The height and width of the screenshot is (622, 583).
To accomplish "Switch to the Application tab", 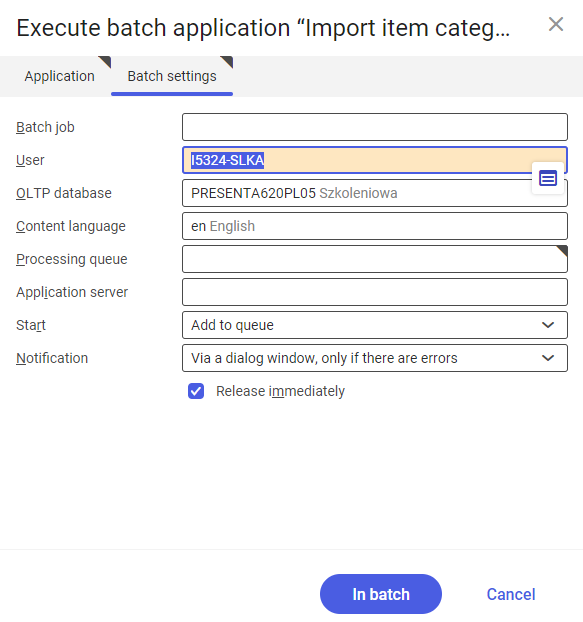I will (x=59, y=76).
